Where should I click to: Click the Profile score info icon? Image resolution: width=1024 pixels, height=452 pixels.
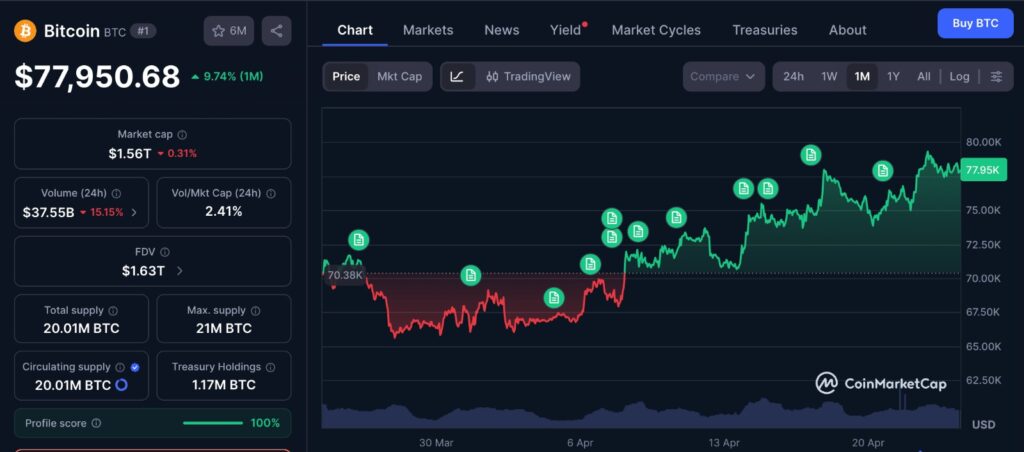coord(96,423)
